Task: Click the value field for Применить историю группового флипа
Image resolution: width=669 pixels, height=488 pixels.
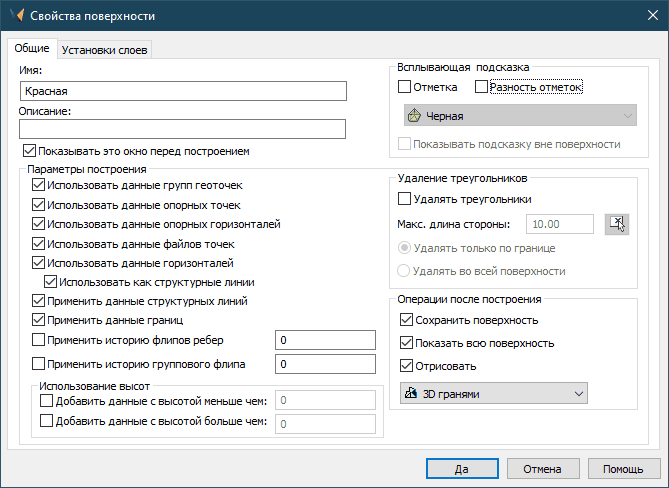Action: [324, 364]
